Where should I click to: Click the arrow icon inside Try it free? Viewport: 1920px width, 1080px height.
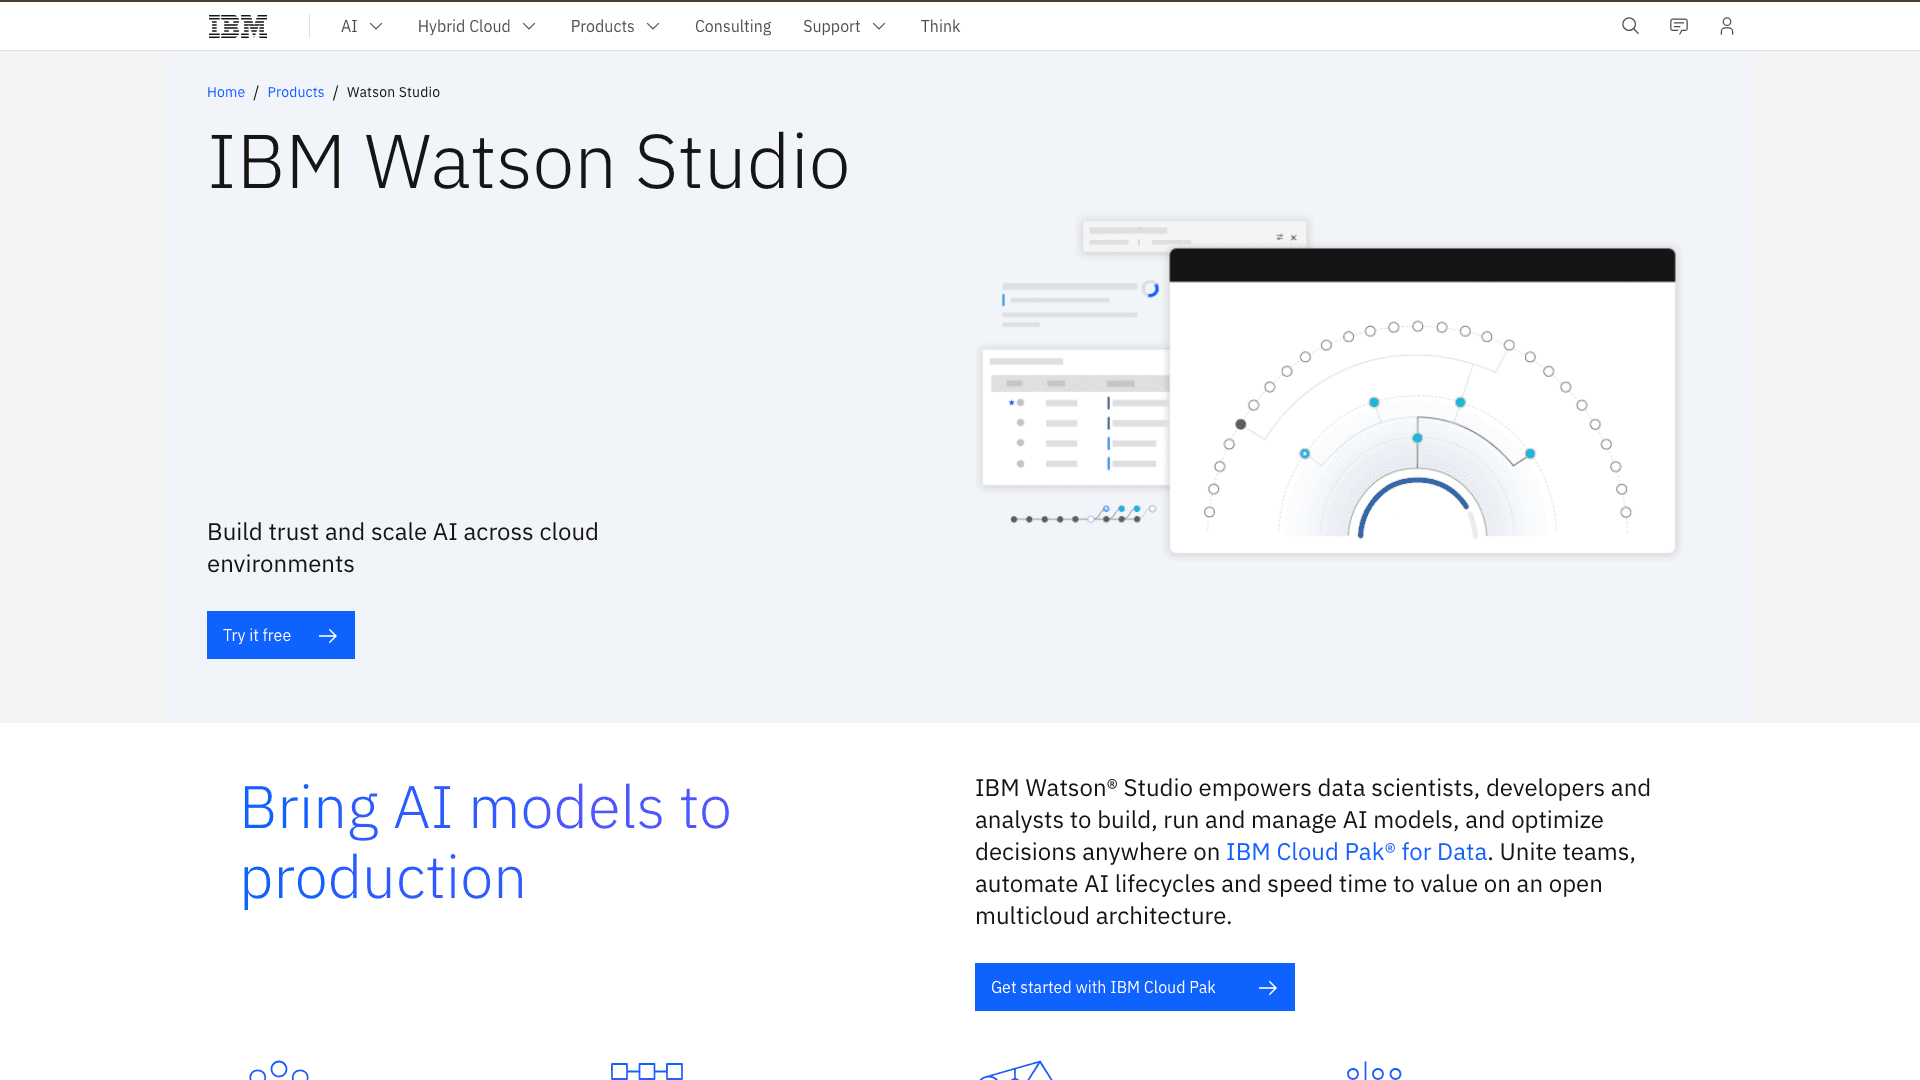click(327, 635)
